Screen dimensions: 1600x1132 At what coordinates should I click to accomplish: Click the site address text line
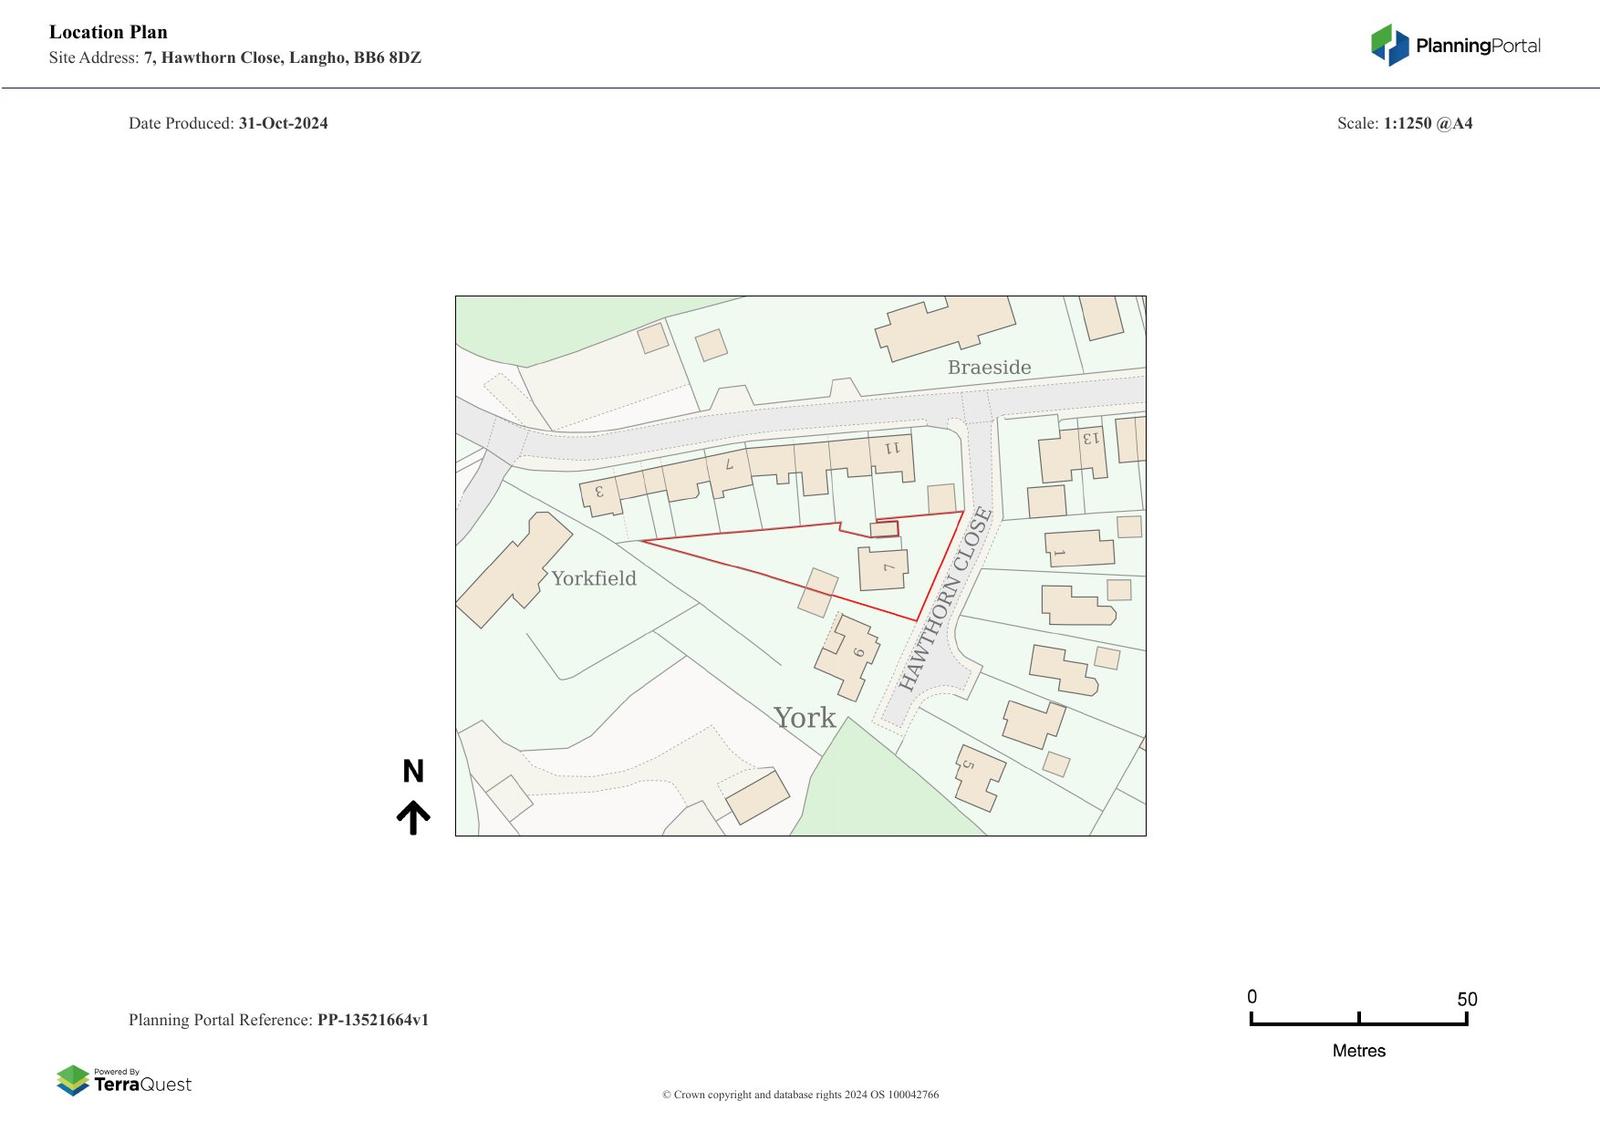pyautogui.click(x=235, y=58)
